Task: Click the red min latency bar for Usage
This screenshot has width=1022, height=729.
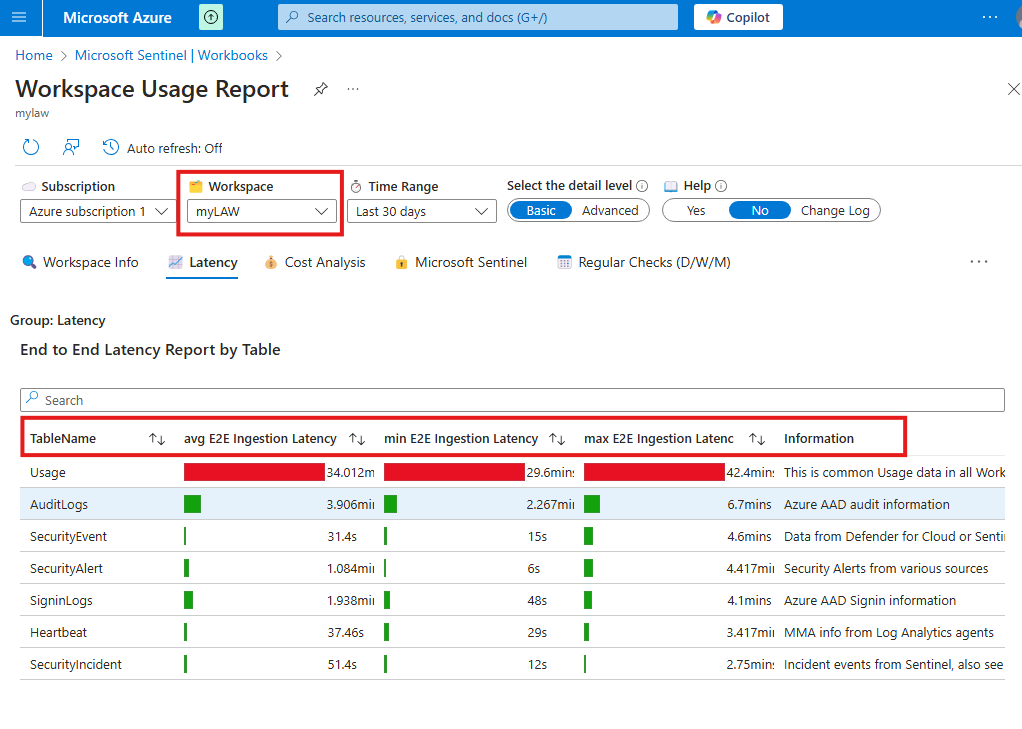Action: point(454,472)
